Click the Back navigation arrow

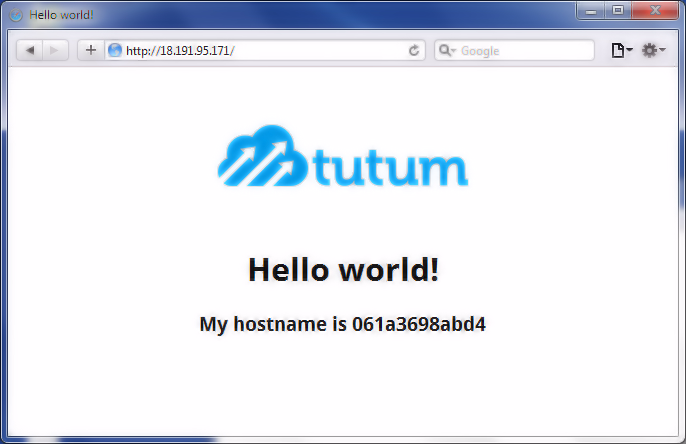pyautogui.click(x=29, y=50)
